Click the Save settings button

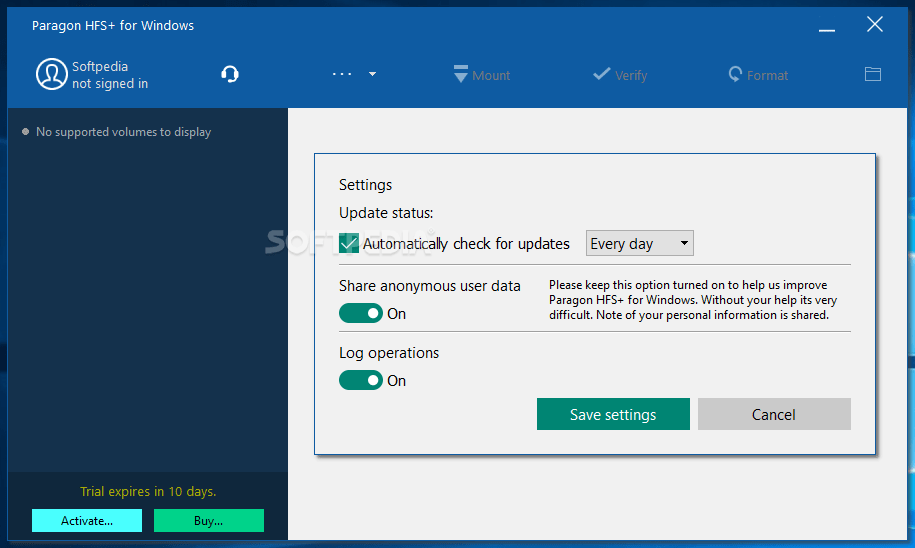[613, 414]
